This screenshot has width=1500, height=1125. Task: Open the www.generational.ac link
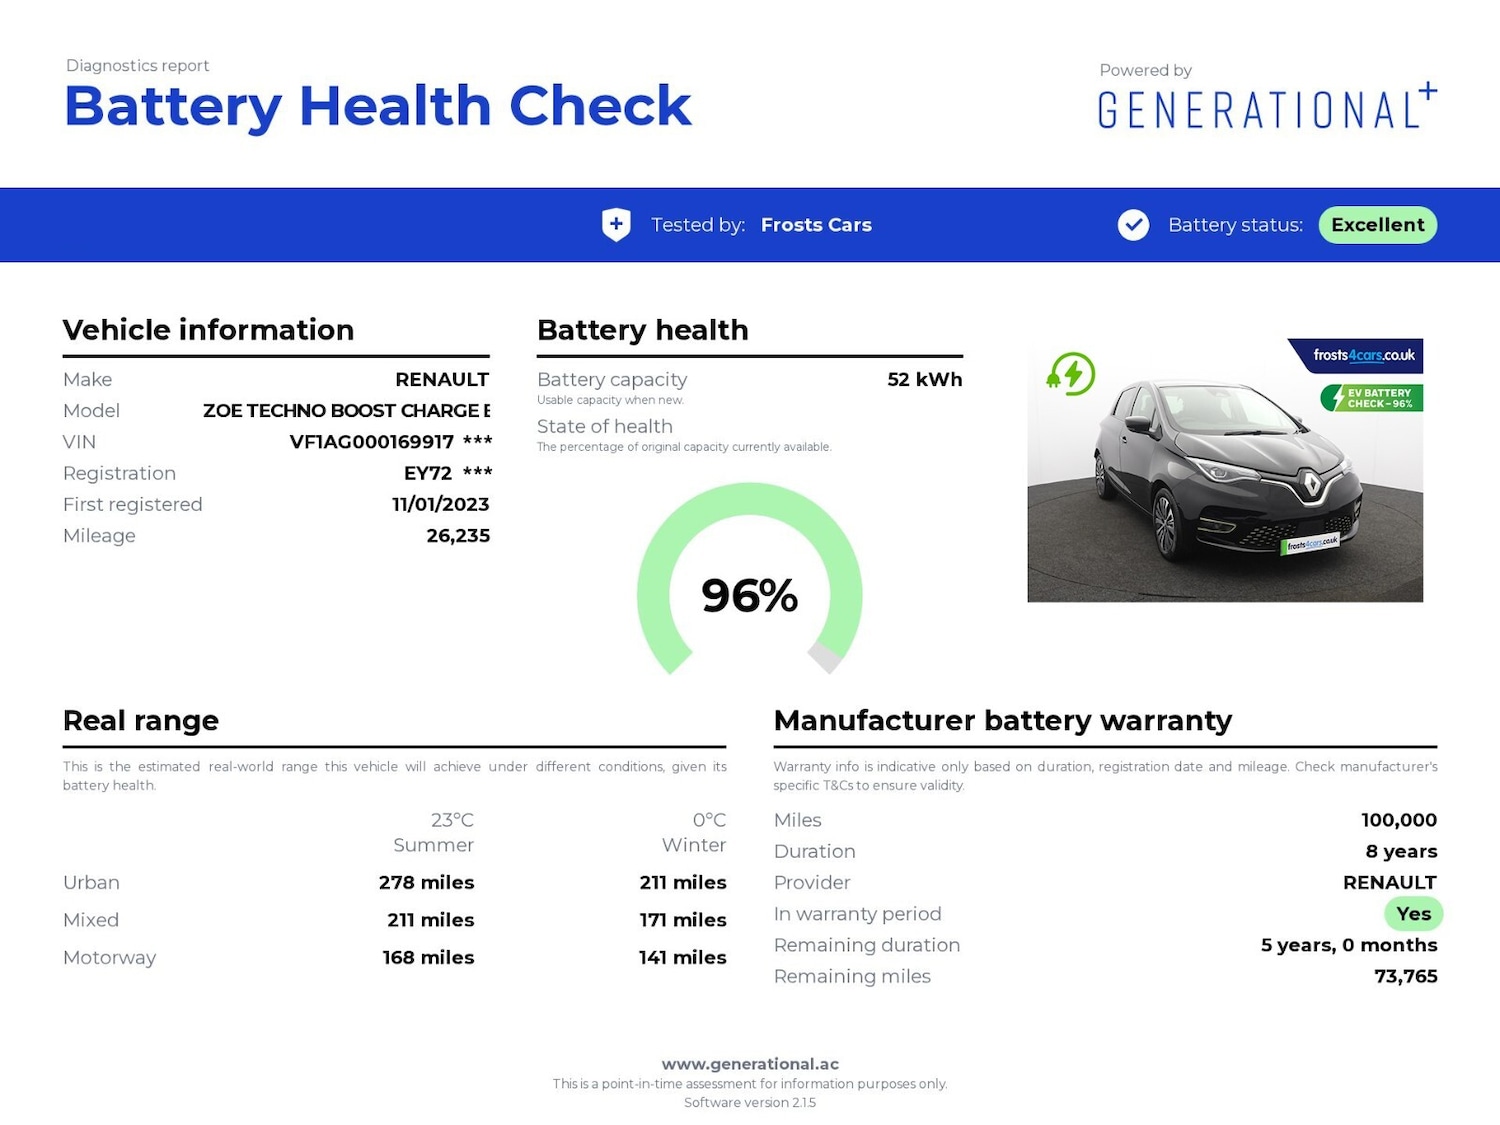[750, 1064]
